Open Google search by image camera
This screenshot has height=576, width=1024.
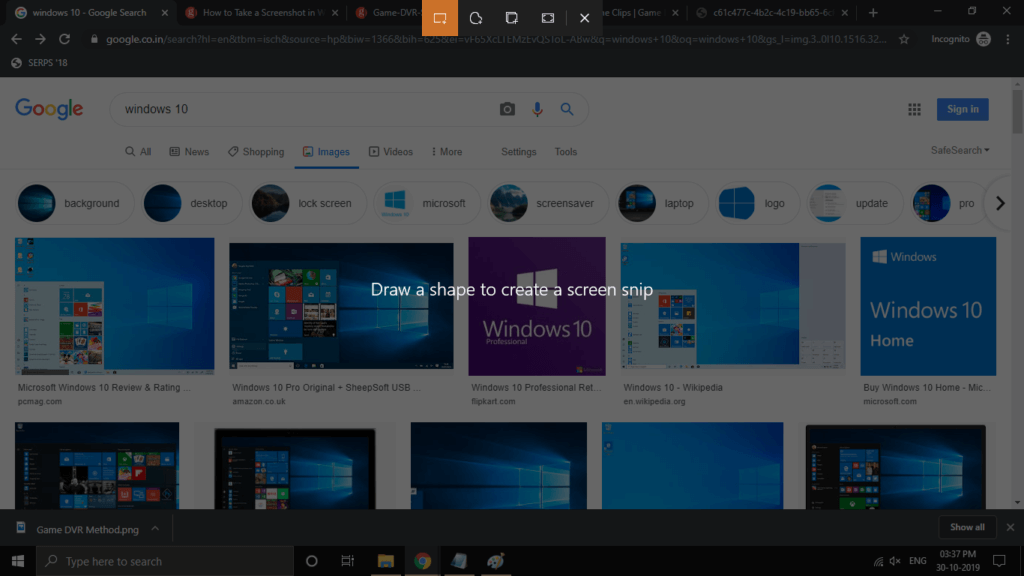[x=507, y=109]
